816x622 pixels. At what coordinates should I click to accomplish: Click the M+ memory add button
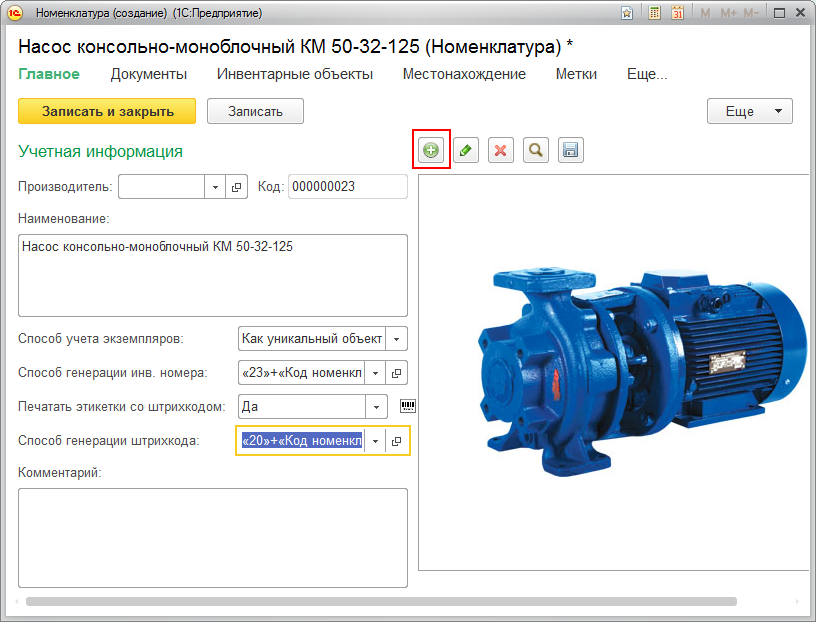[x=728, y=13]
